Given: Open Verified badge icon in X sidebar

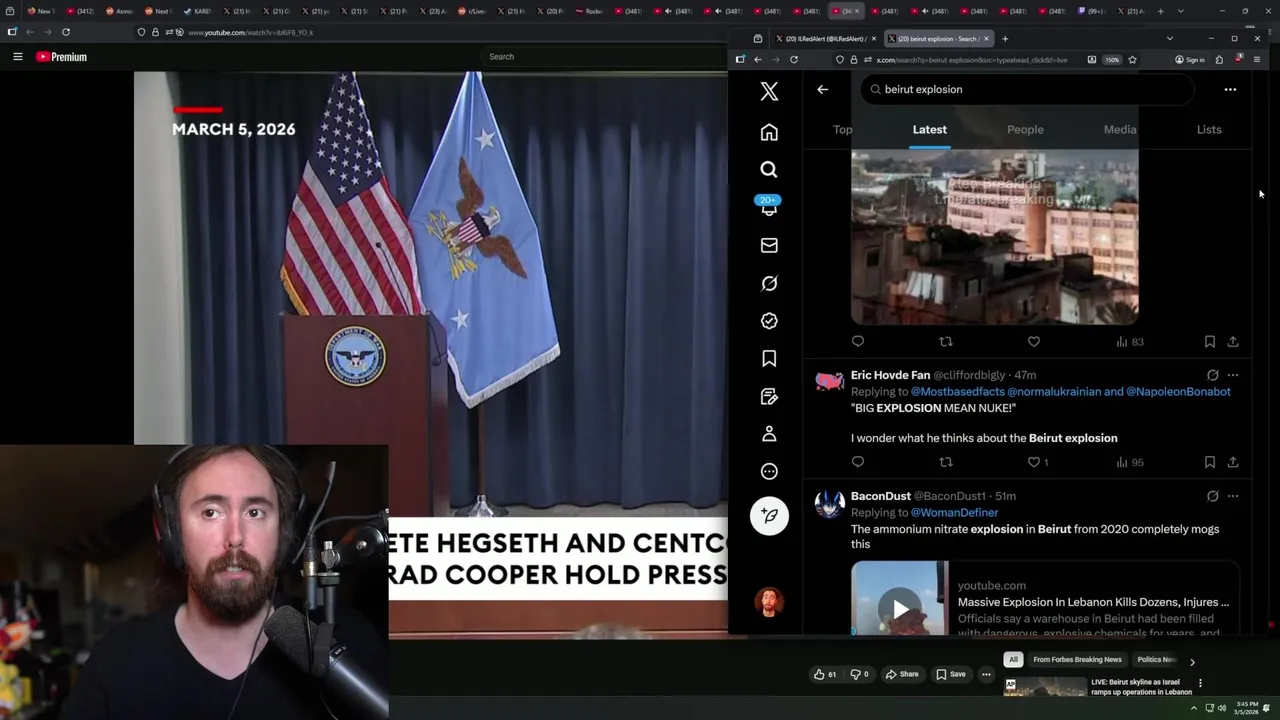Looking at the screenshot, I should click(x=769, y=321).
